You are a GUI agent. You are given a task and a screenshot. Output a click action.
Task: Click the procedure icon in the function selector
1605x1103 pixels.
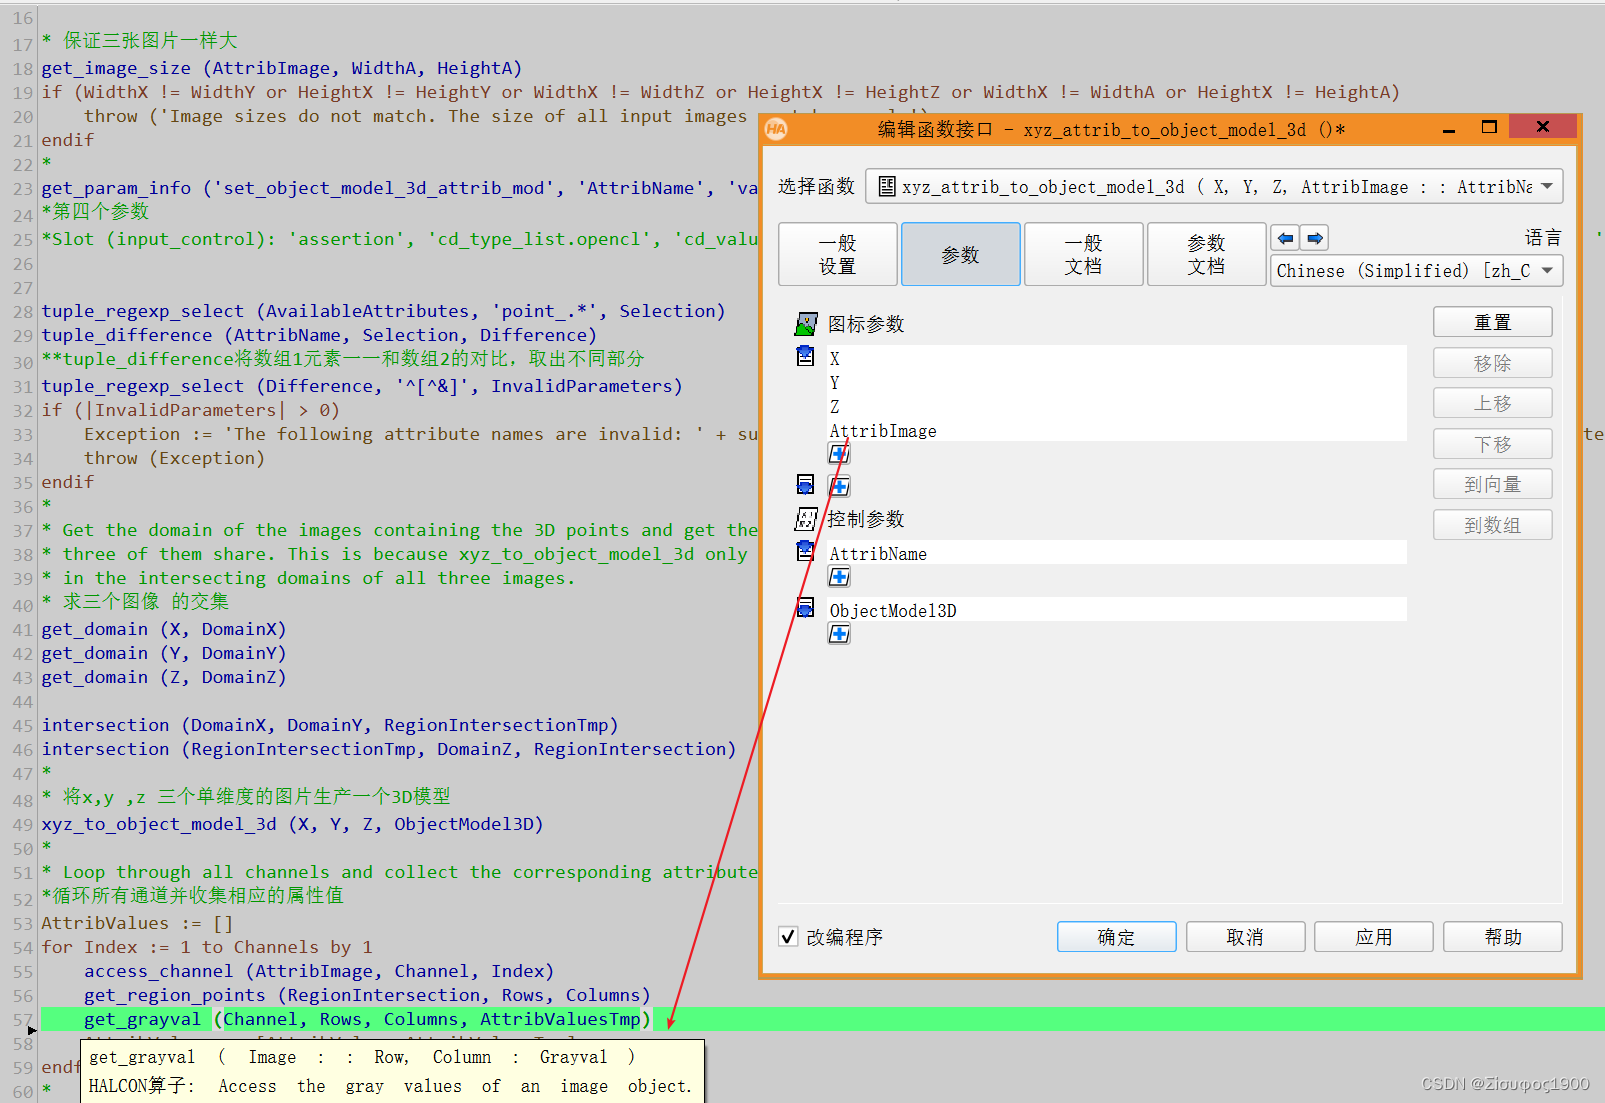886,186
